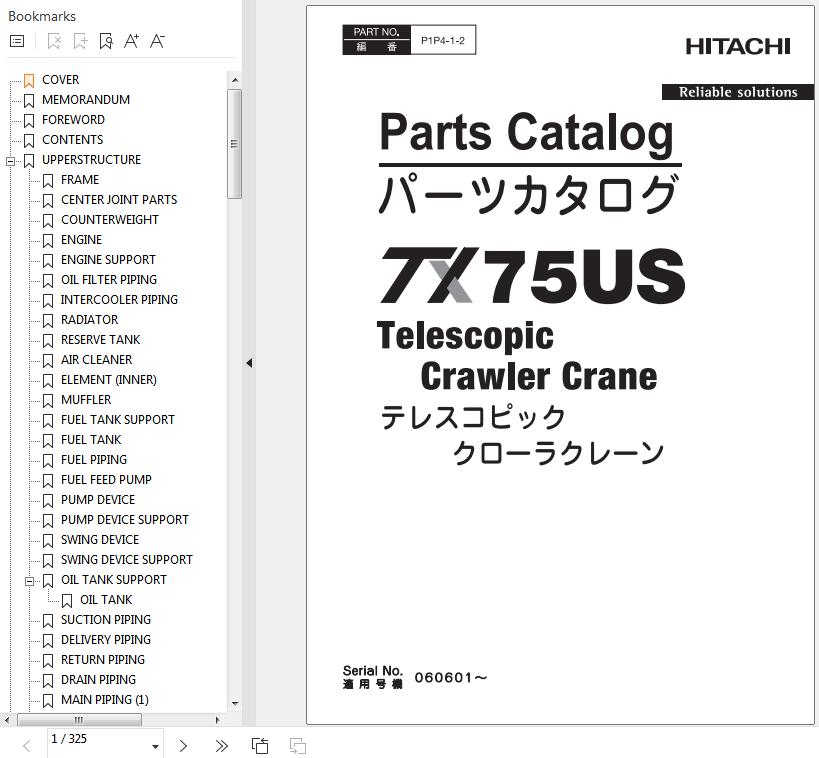Open the COVER bookmark
819x758 pixels.
tap(61, 80)
